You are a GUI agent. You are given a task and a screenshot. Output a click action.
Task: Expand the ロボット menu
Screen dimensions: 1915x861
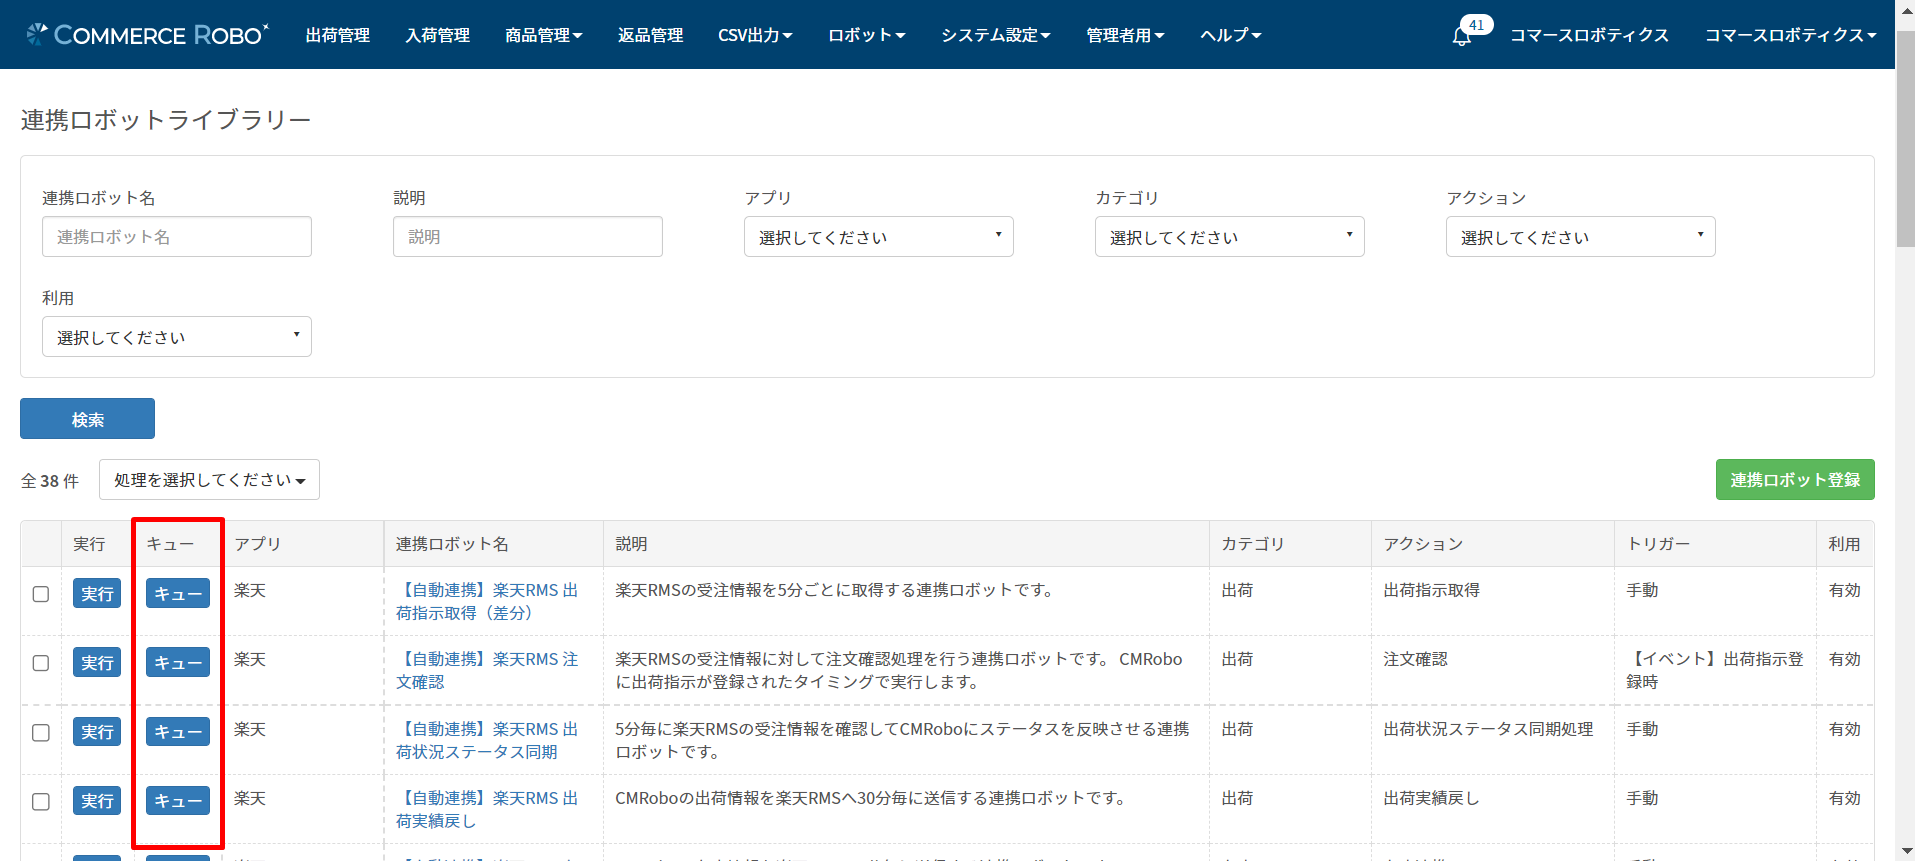coord(866,35)
